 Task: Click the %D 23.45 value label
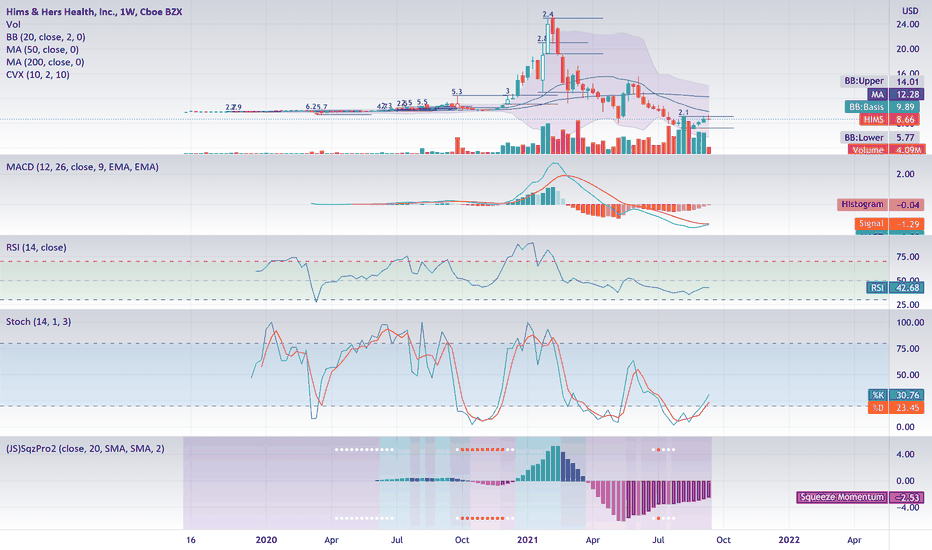click(x=896, y=408)
